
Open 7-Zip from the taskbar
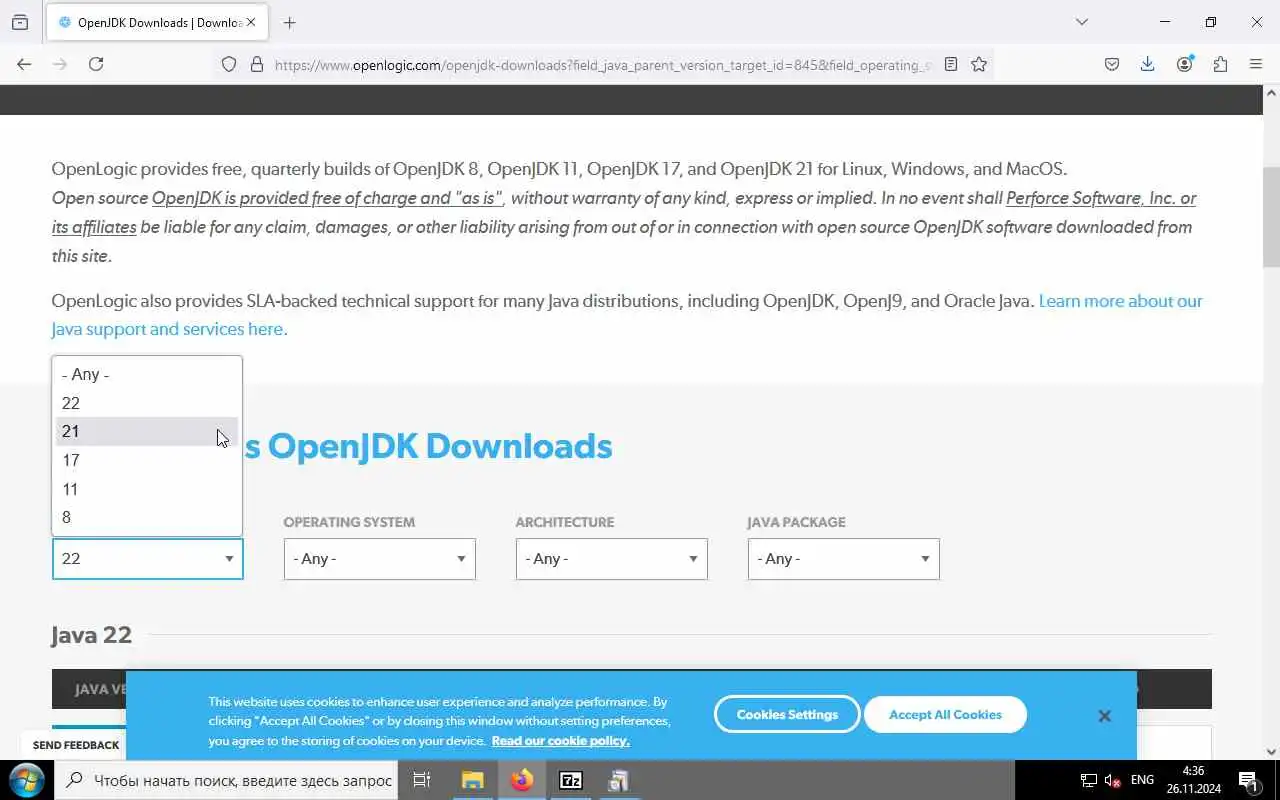571,780
